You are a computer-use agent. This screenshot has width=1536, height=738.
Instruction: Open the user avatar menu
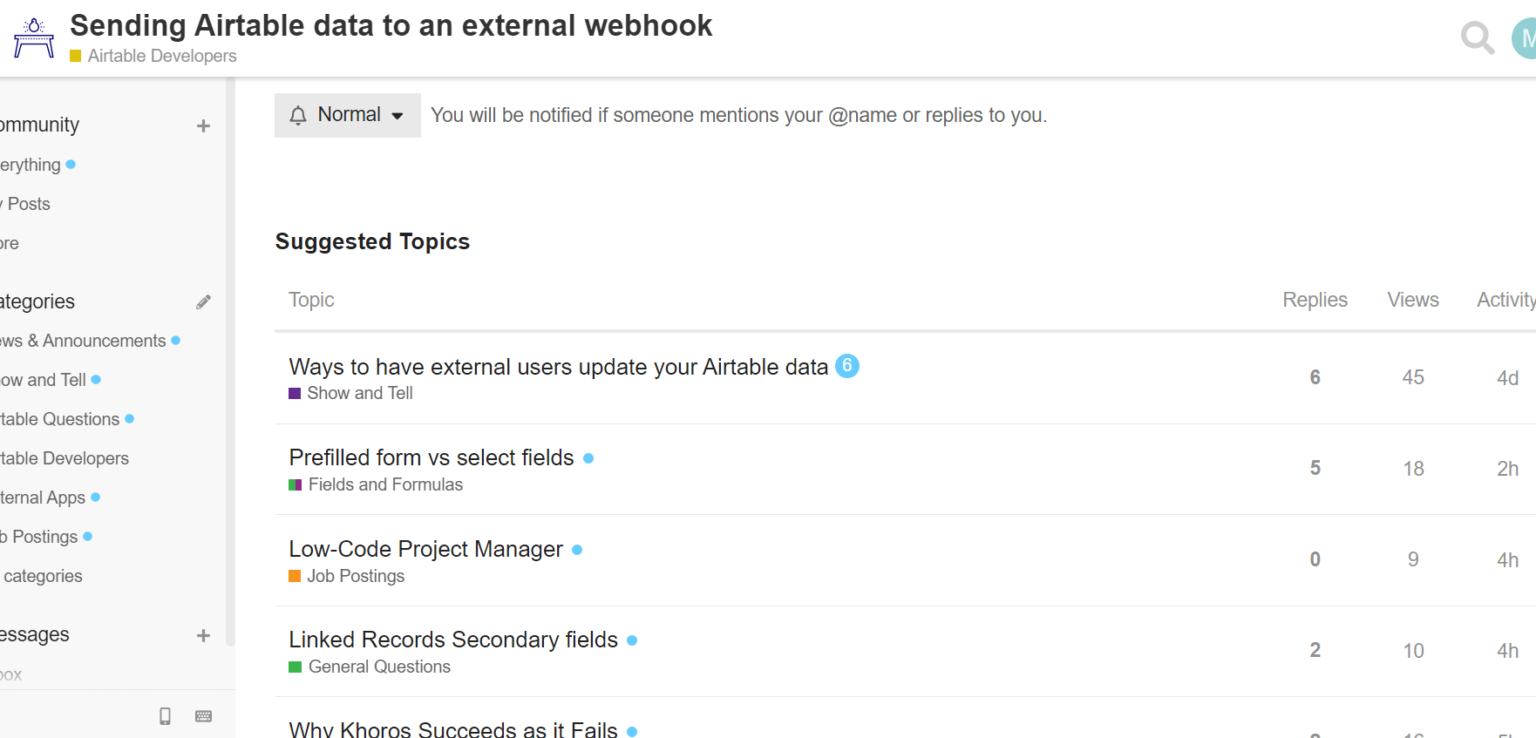(1525, 38)
